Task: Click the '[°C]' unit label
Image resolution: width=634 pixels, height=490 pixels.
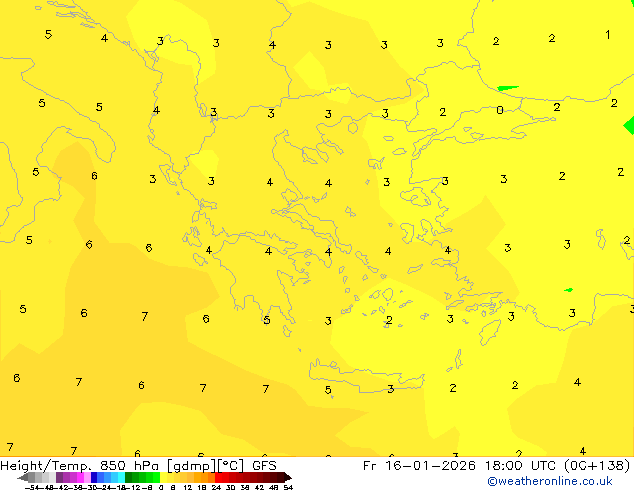Action: click(230, 466)
